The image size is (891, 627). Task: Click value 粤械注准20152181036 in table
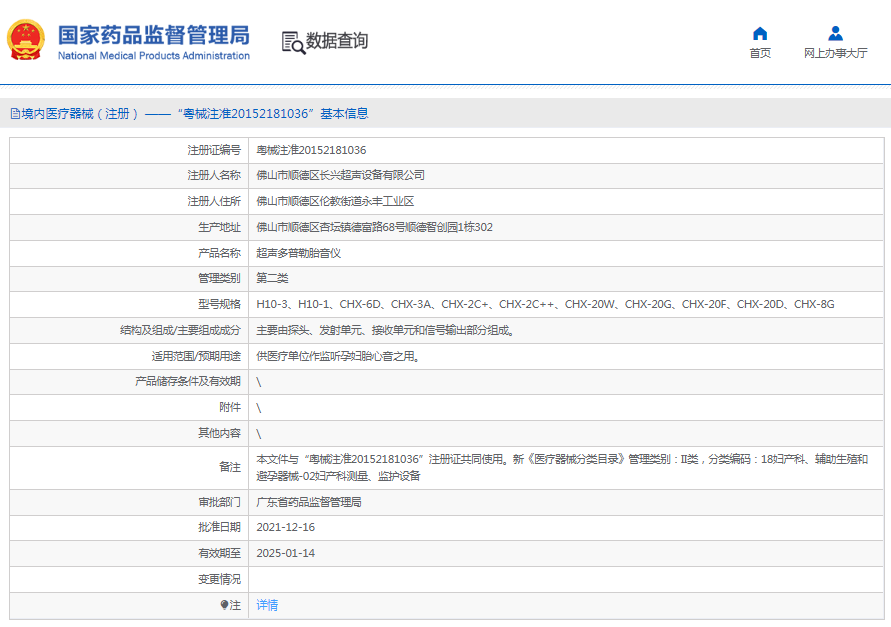tap(311, 150)
